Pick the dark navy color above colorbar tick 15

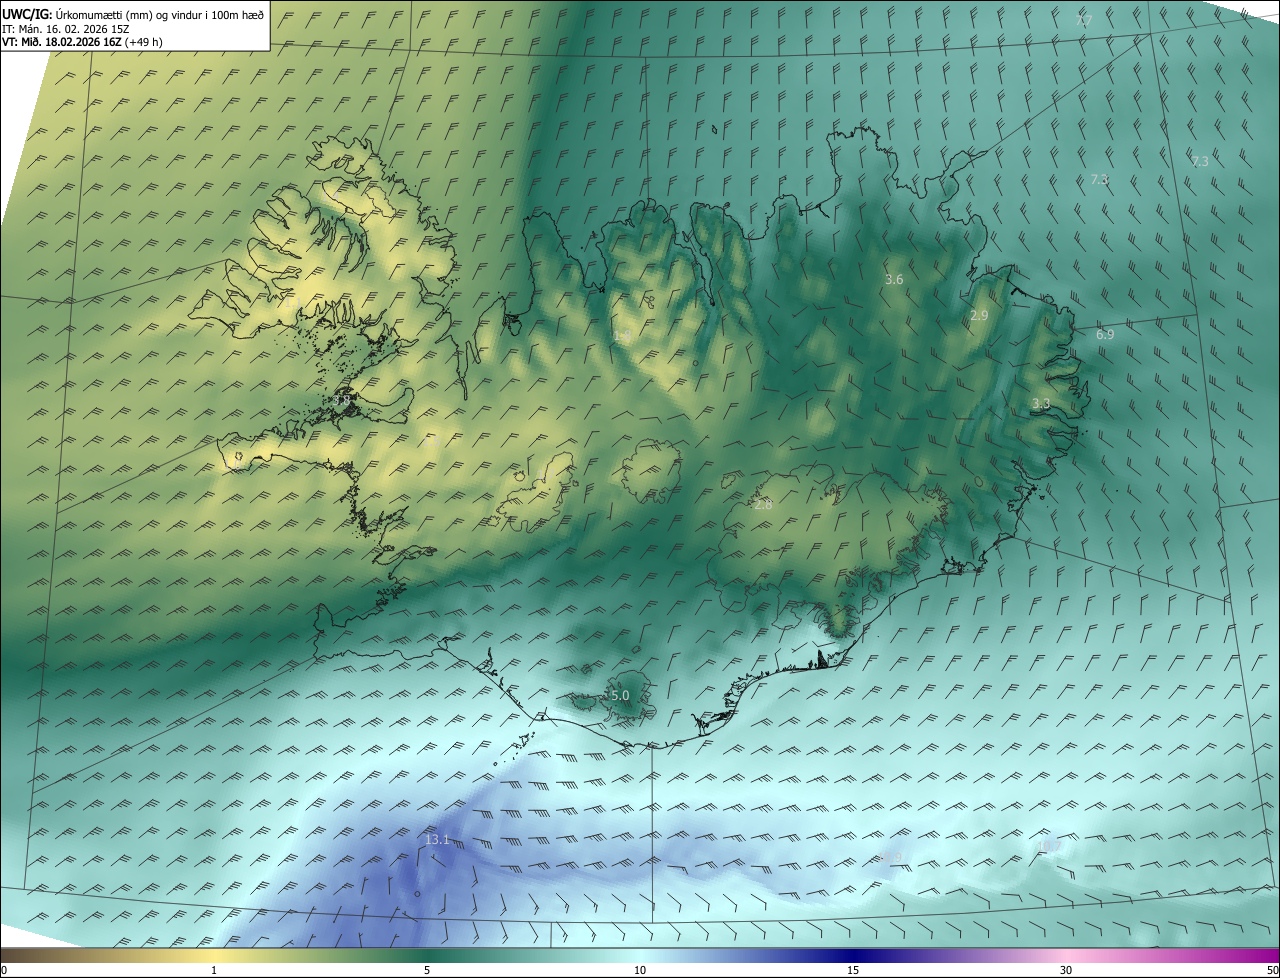pos(853,956)
